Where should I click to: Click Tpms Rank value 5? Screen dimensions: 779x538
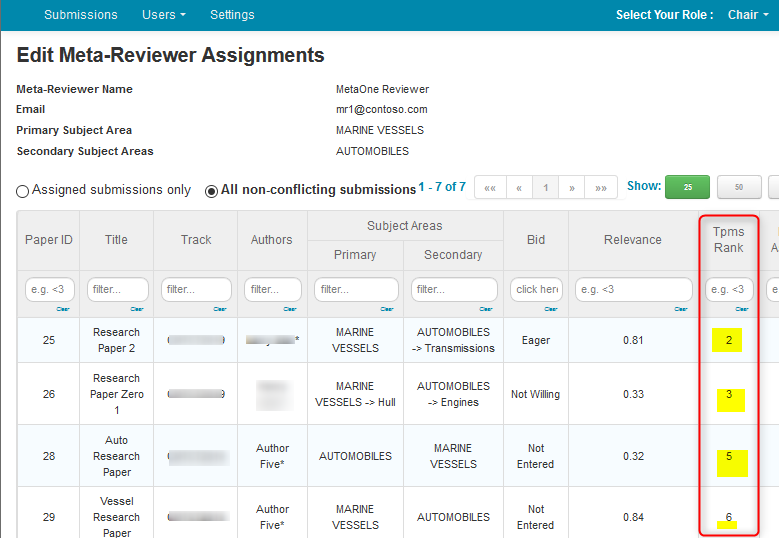coord(729,456)
